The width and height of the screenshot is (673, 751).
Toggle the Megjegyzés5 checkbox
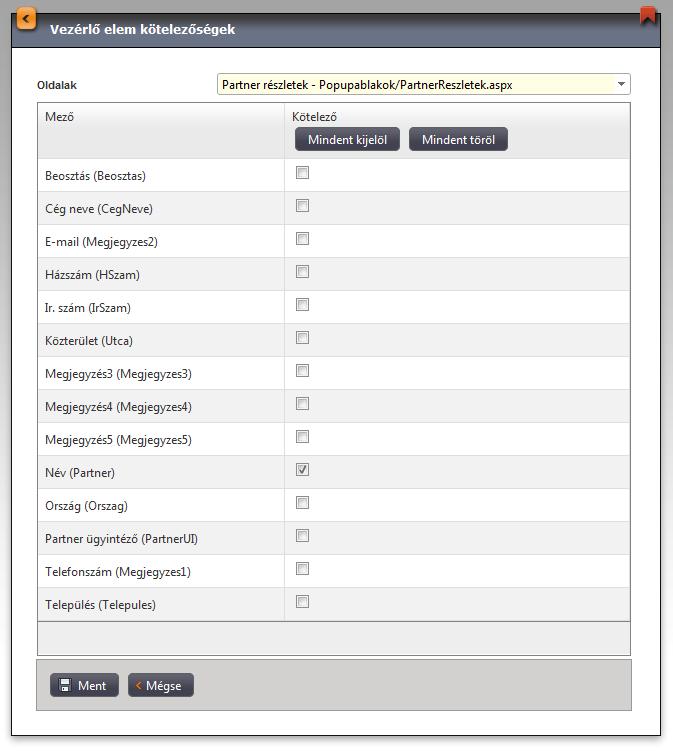click(302, 437)
